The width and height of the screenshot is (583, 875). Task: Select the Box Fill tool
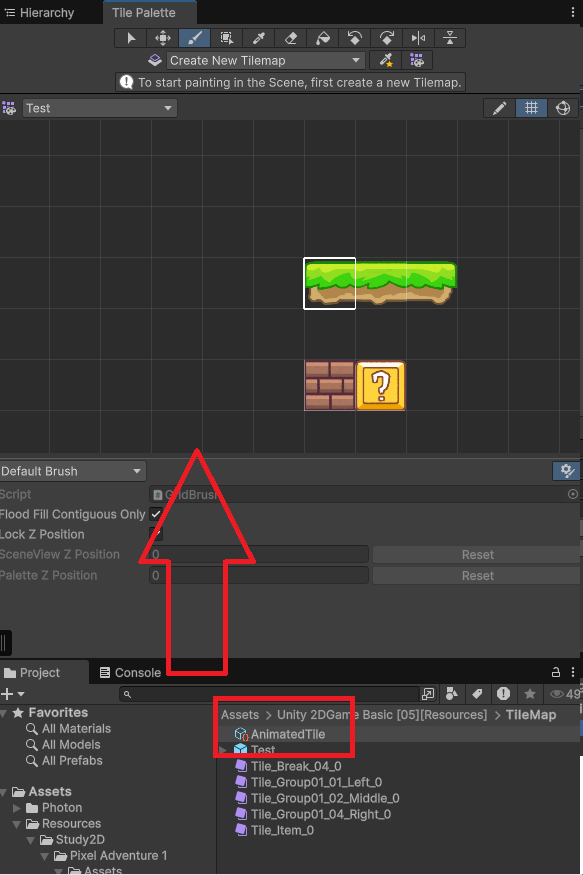[x=227, y=38]
